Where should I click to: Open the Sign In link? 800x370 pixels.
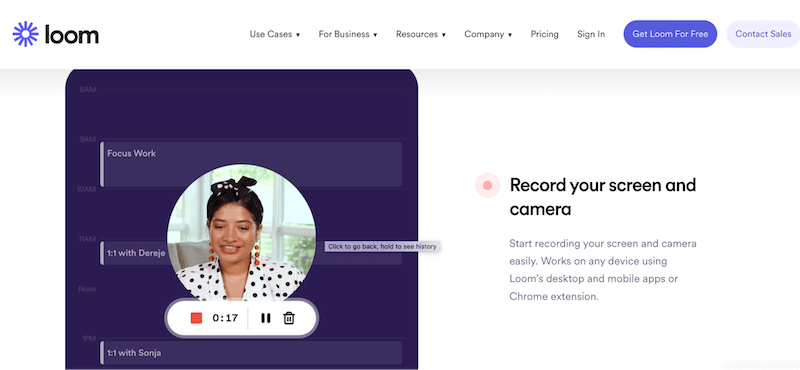[x=591, y=34]
